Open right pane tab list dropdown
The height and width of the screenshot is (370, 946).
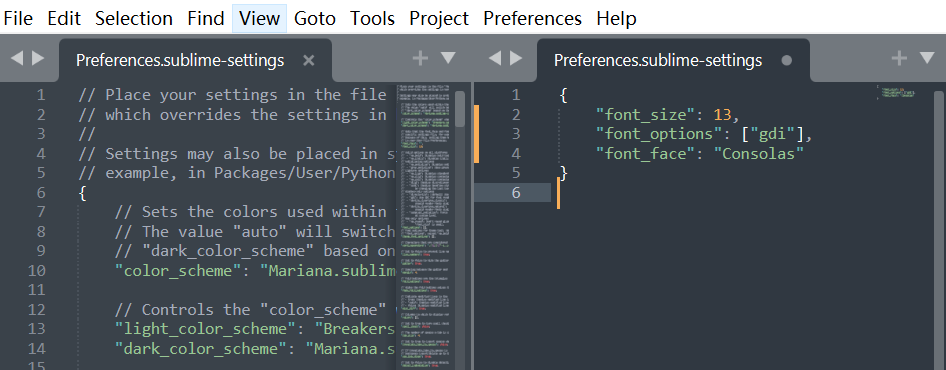[927, 58]
